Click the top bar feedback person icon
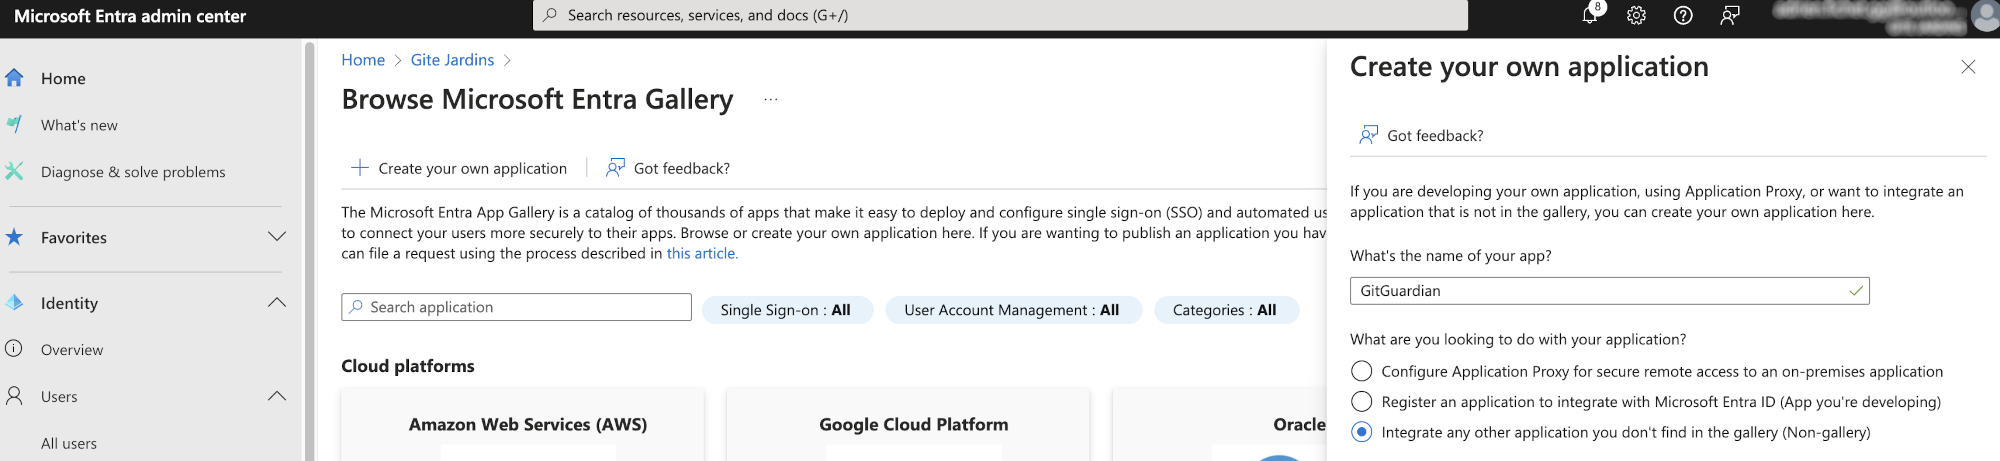 pyautogui.click(x=1730, y=15)
